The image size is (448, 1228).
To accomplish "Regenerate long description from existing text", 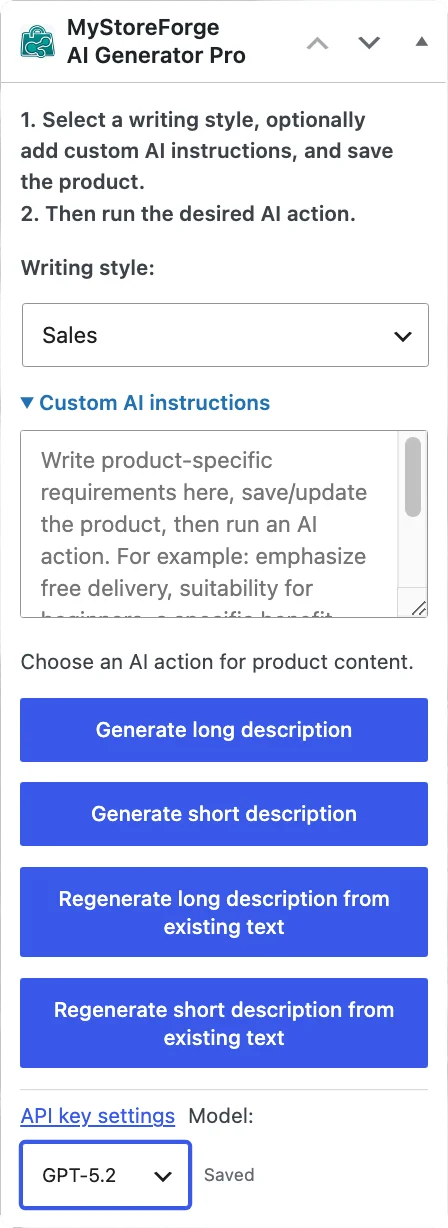I will [224, 912].
